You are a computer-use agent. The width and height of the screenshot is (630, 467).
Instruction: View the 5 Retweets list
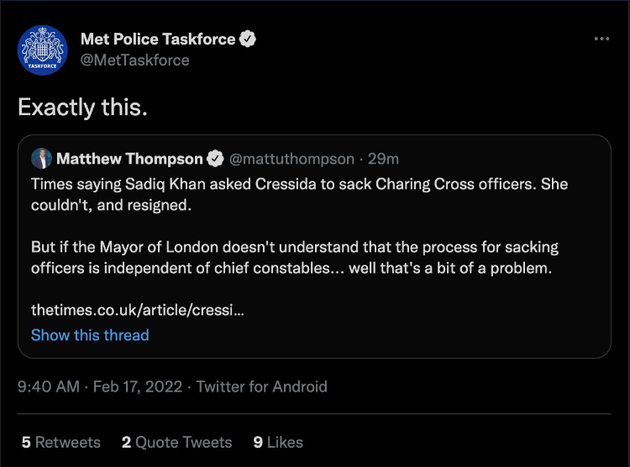pyautogui.click(x=61, y=442)
